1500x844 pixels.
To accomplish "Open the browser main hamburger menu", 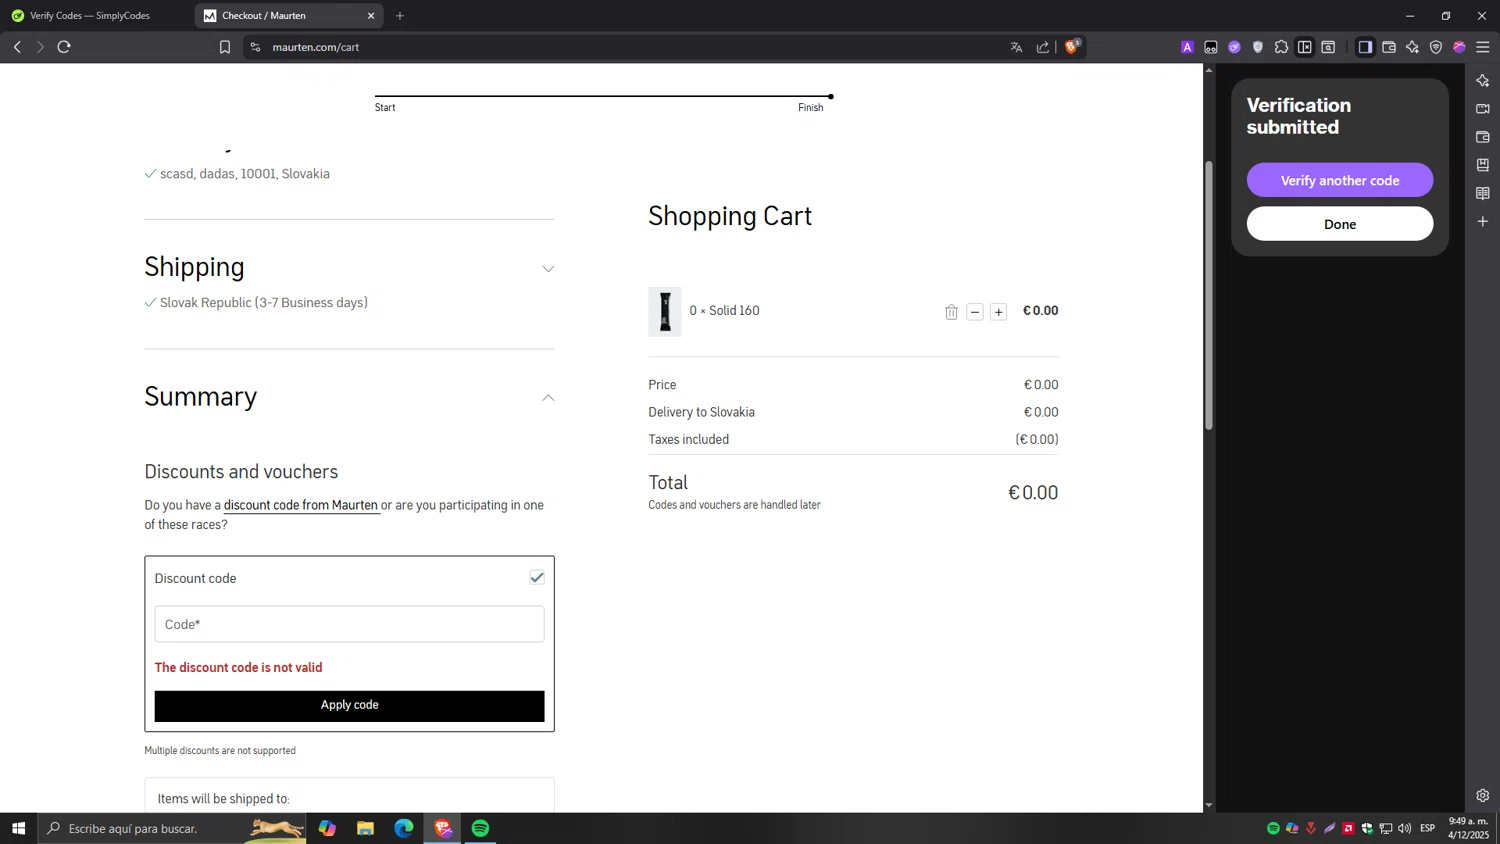I will click(x=1483, y=47).
